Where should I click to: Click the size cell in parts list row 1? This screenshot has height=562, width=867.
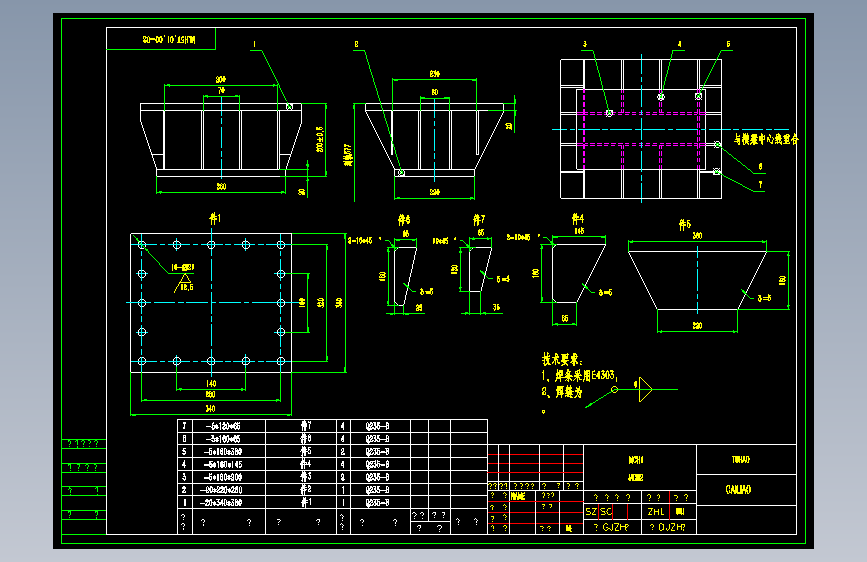point(229,503)
